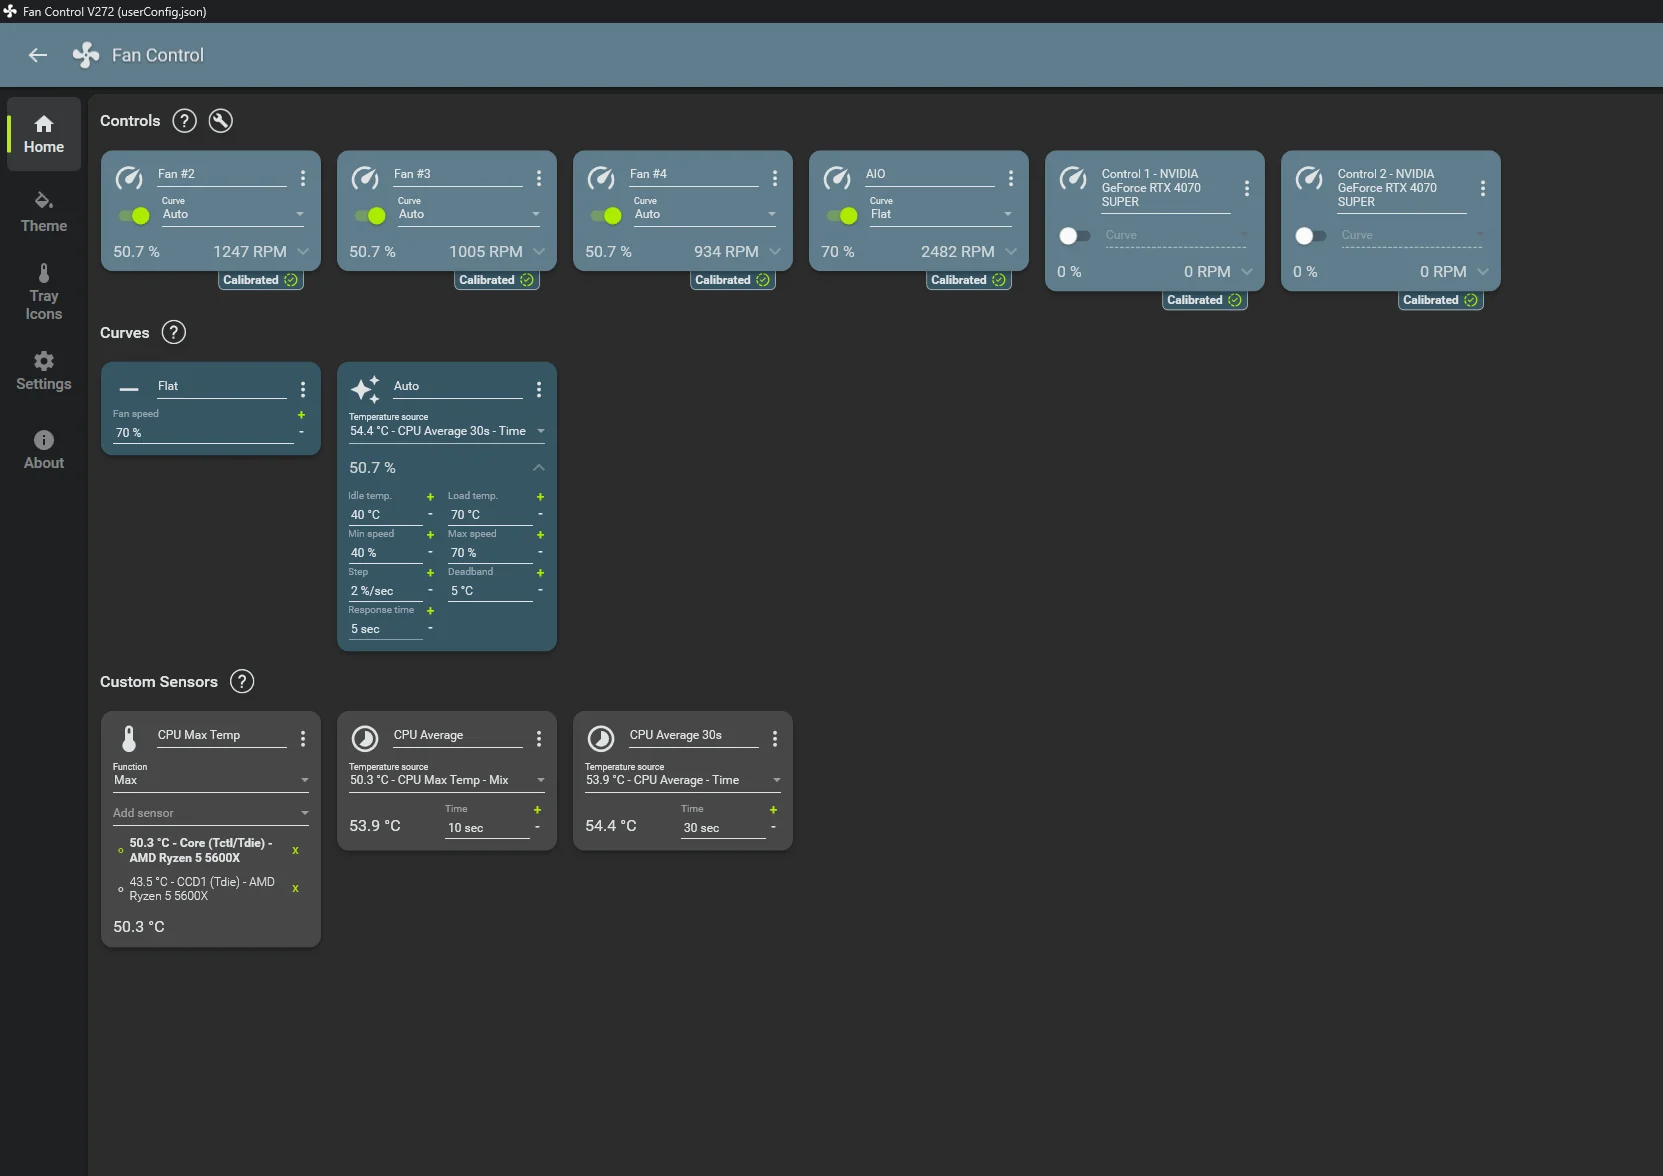Viewport: 1663px width, 1176px height.
Task: Open the Fan #2 Curve dropdown
Action: [233, 211]
